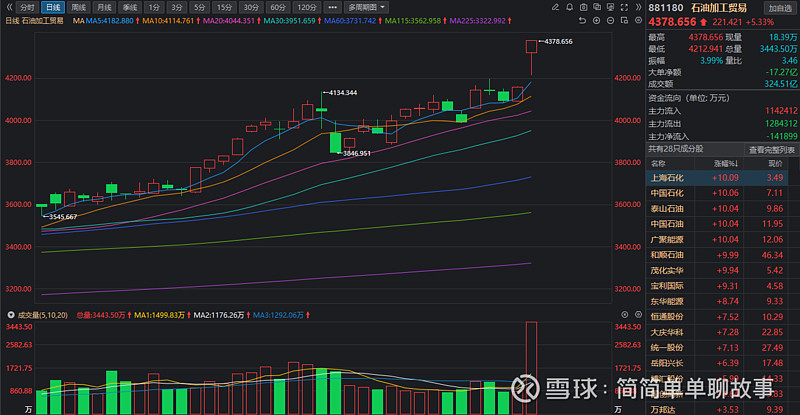Viewport: 800px width, 415px height.
Task: Click the MA115 indicator label
Action: click(x=415, y=21)
